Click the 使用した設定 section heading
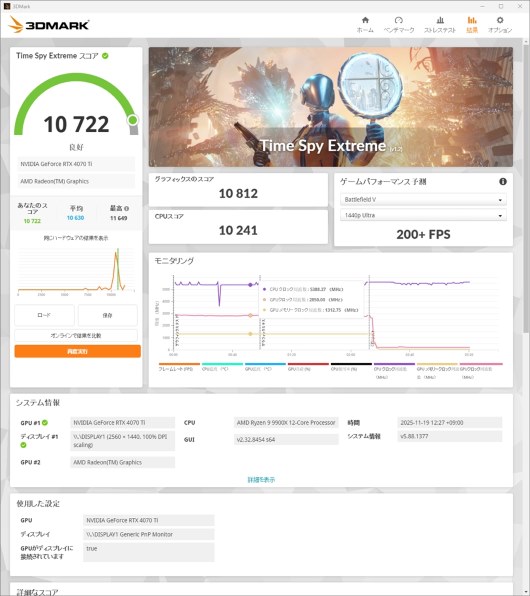 pyautogui.click(x=38, y=504)
